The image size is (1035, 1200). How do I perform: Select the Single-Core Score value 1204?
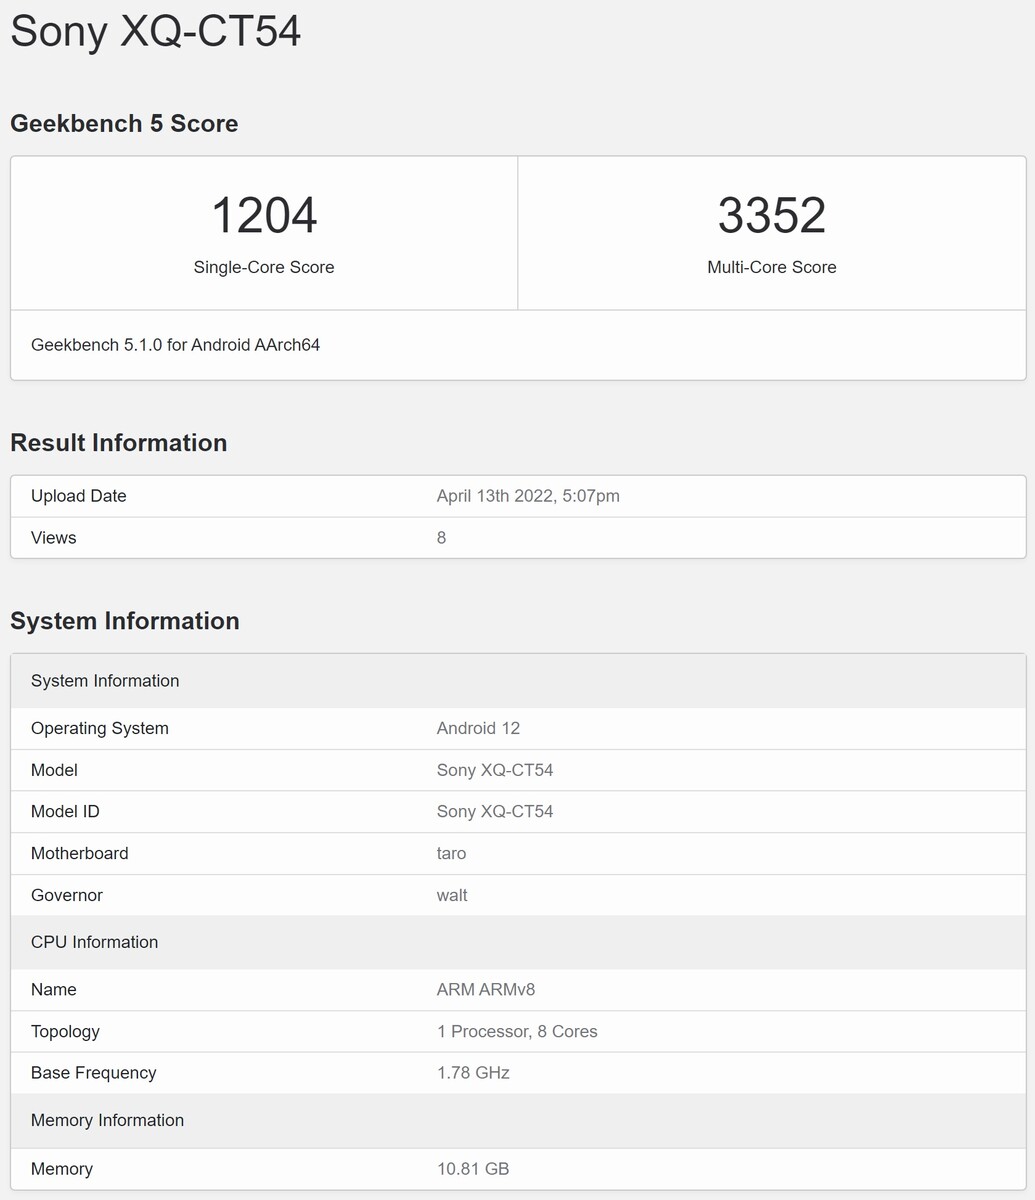[x=263, y=213]
